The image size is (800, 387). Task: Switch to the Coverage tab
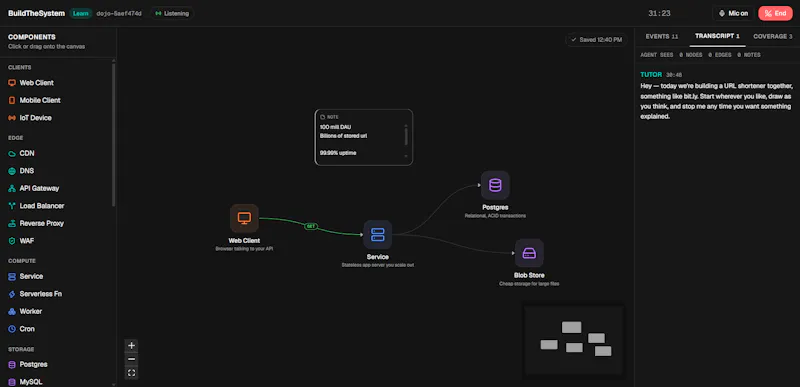coord(772,36)
